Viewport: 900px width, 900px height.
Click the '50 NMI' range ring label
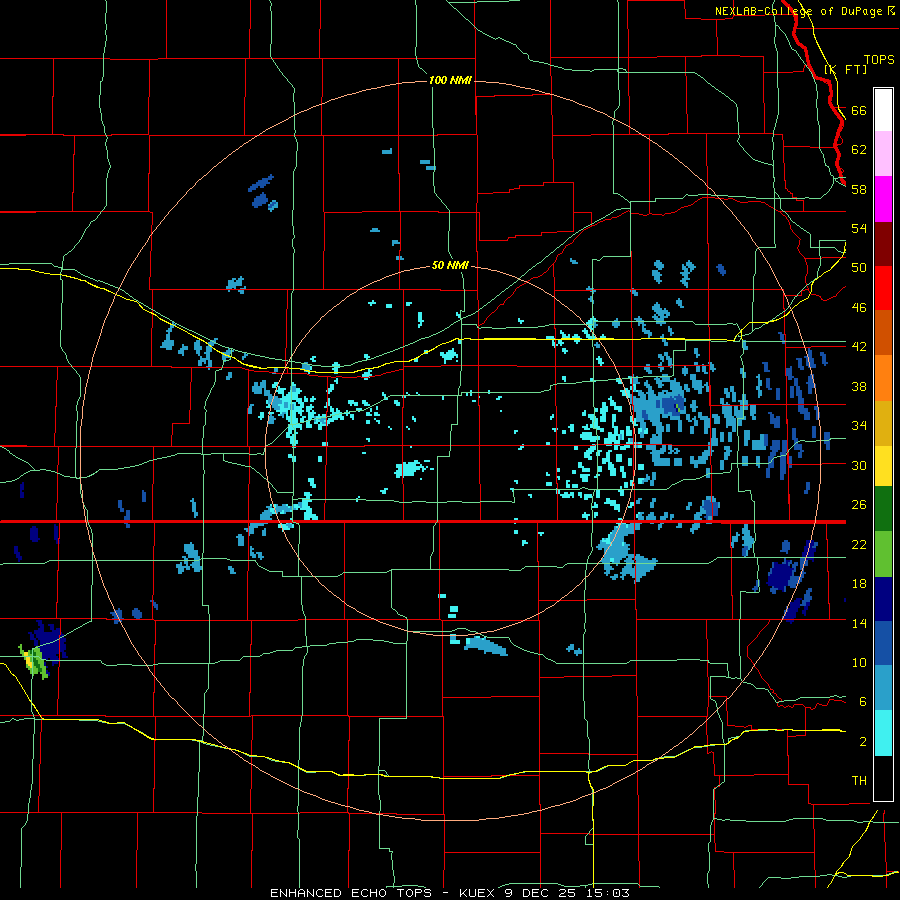tap(450, 265)
